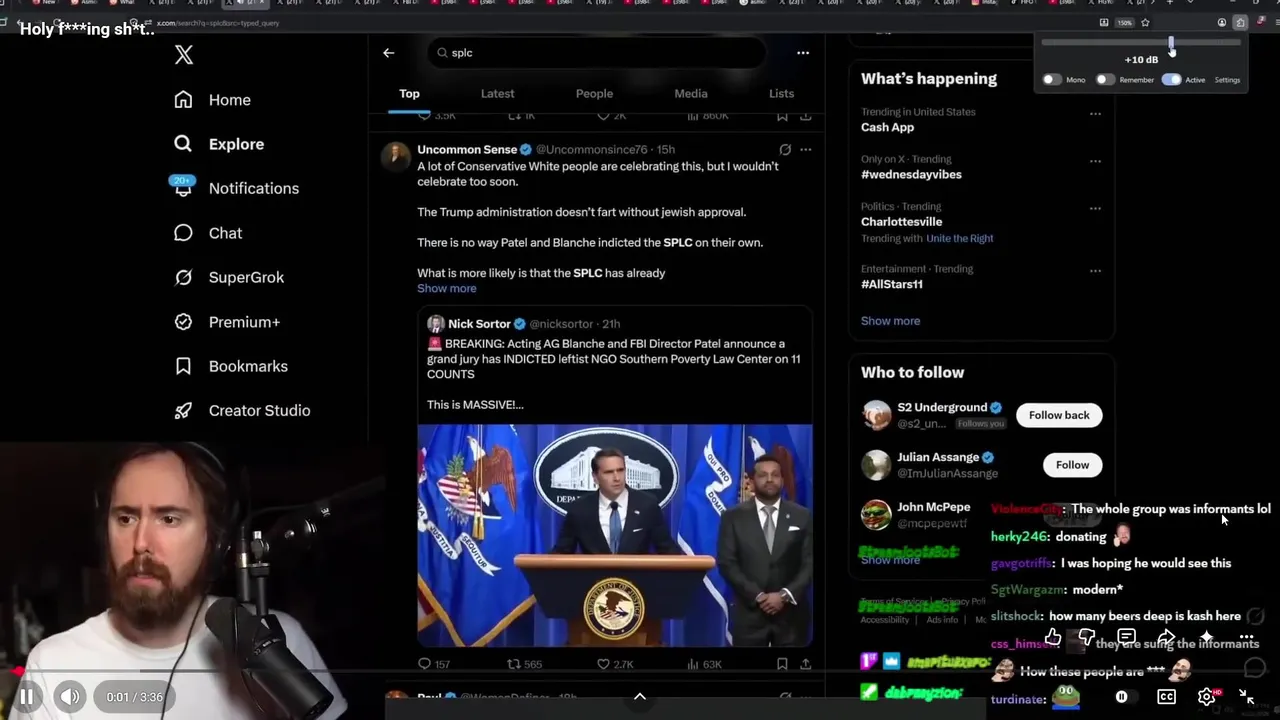The height and width of the screenshot is (720, 1280).
Task: Open Notifications in the sidebar
Action: [x=236, y=188]
